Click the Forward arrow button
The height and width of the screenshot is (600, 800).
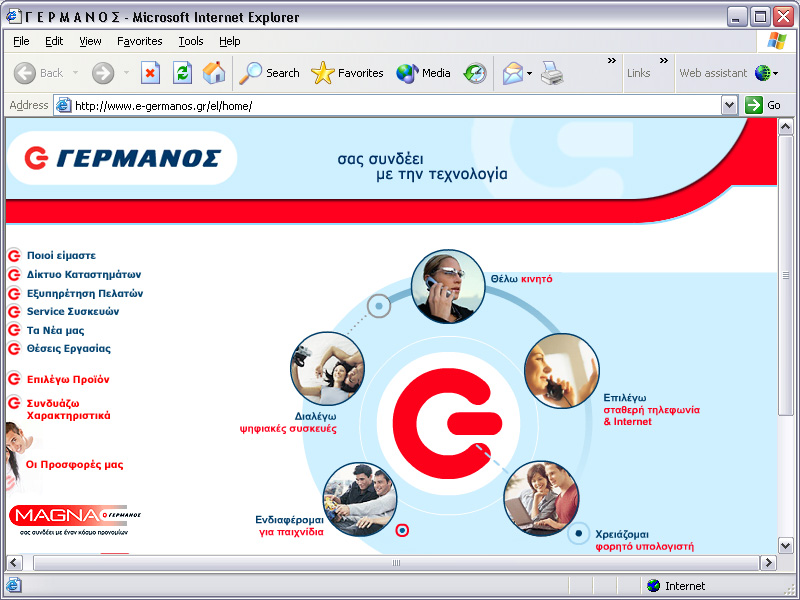point(103,73)
